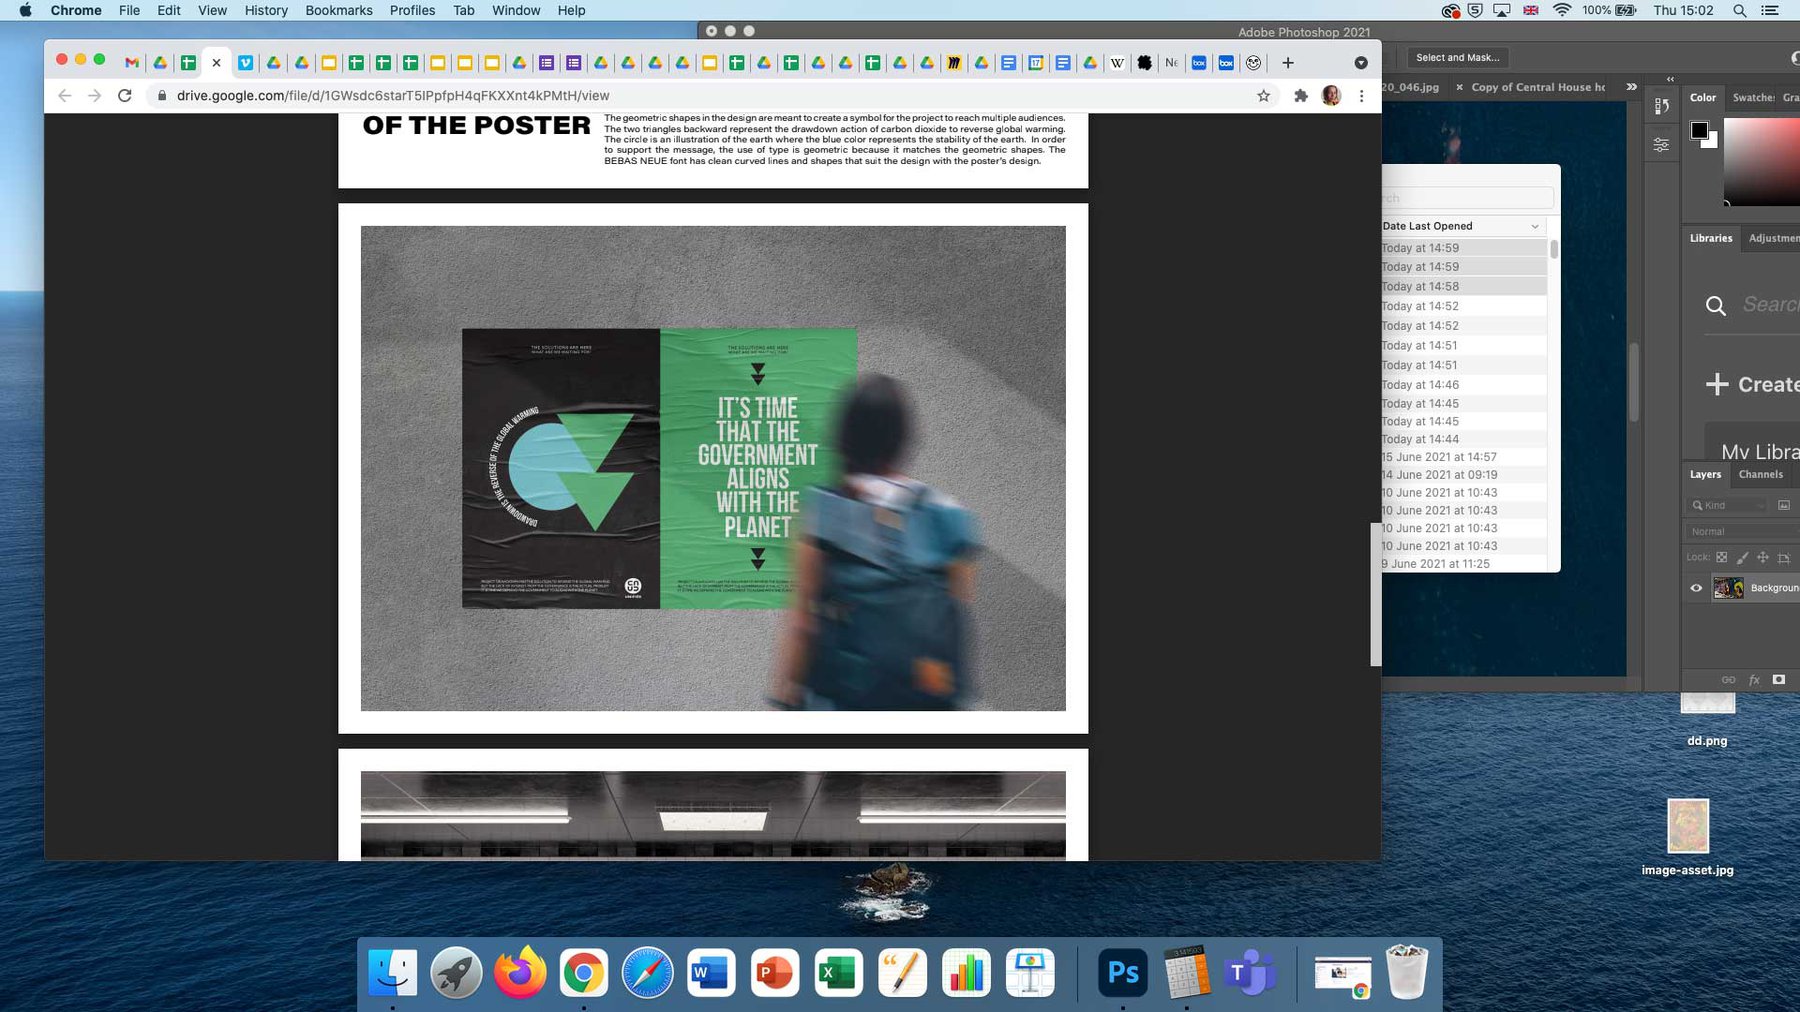Select file row opened 15 June 2021 at 14:57
The height and width of the screenshot is (1012, 1800).
point(1463,457)
